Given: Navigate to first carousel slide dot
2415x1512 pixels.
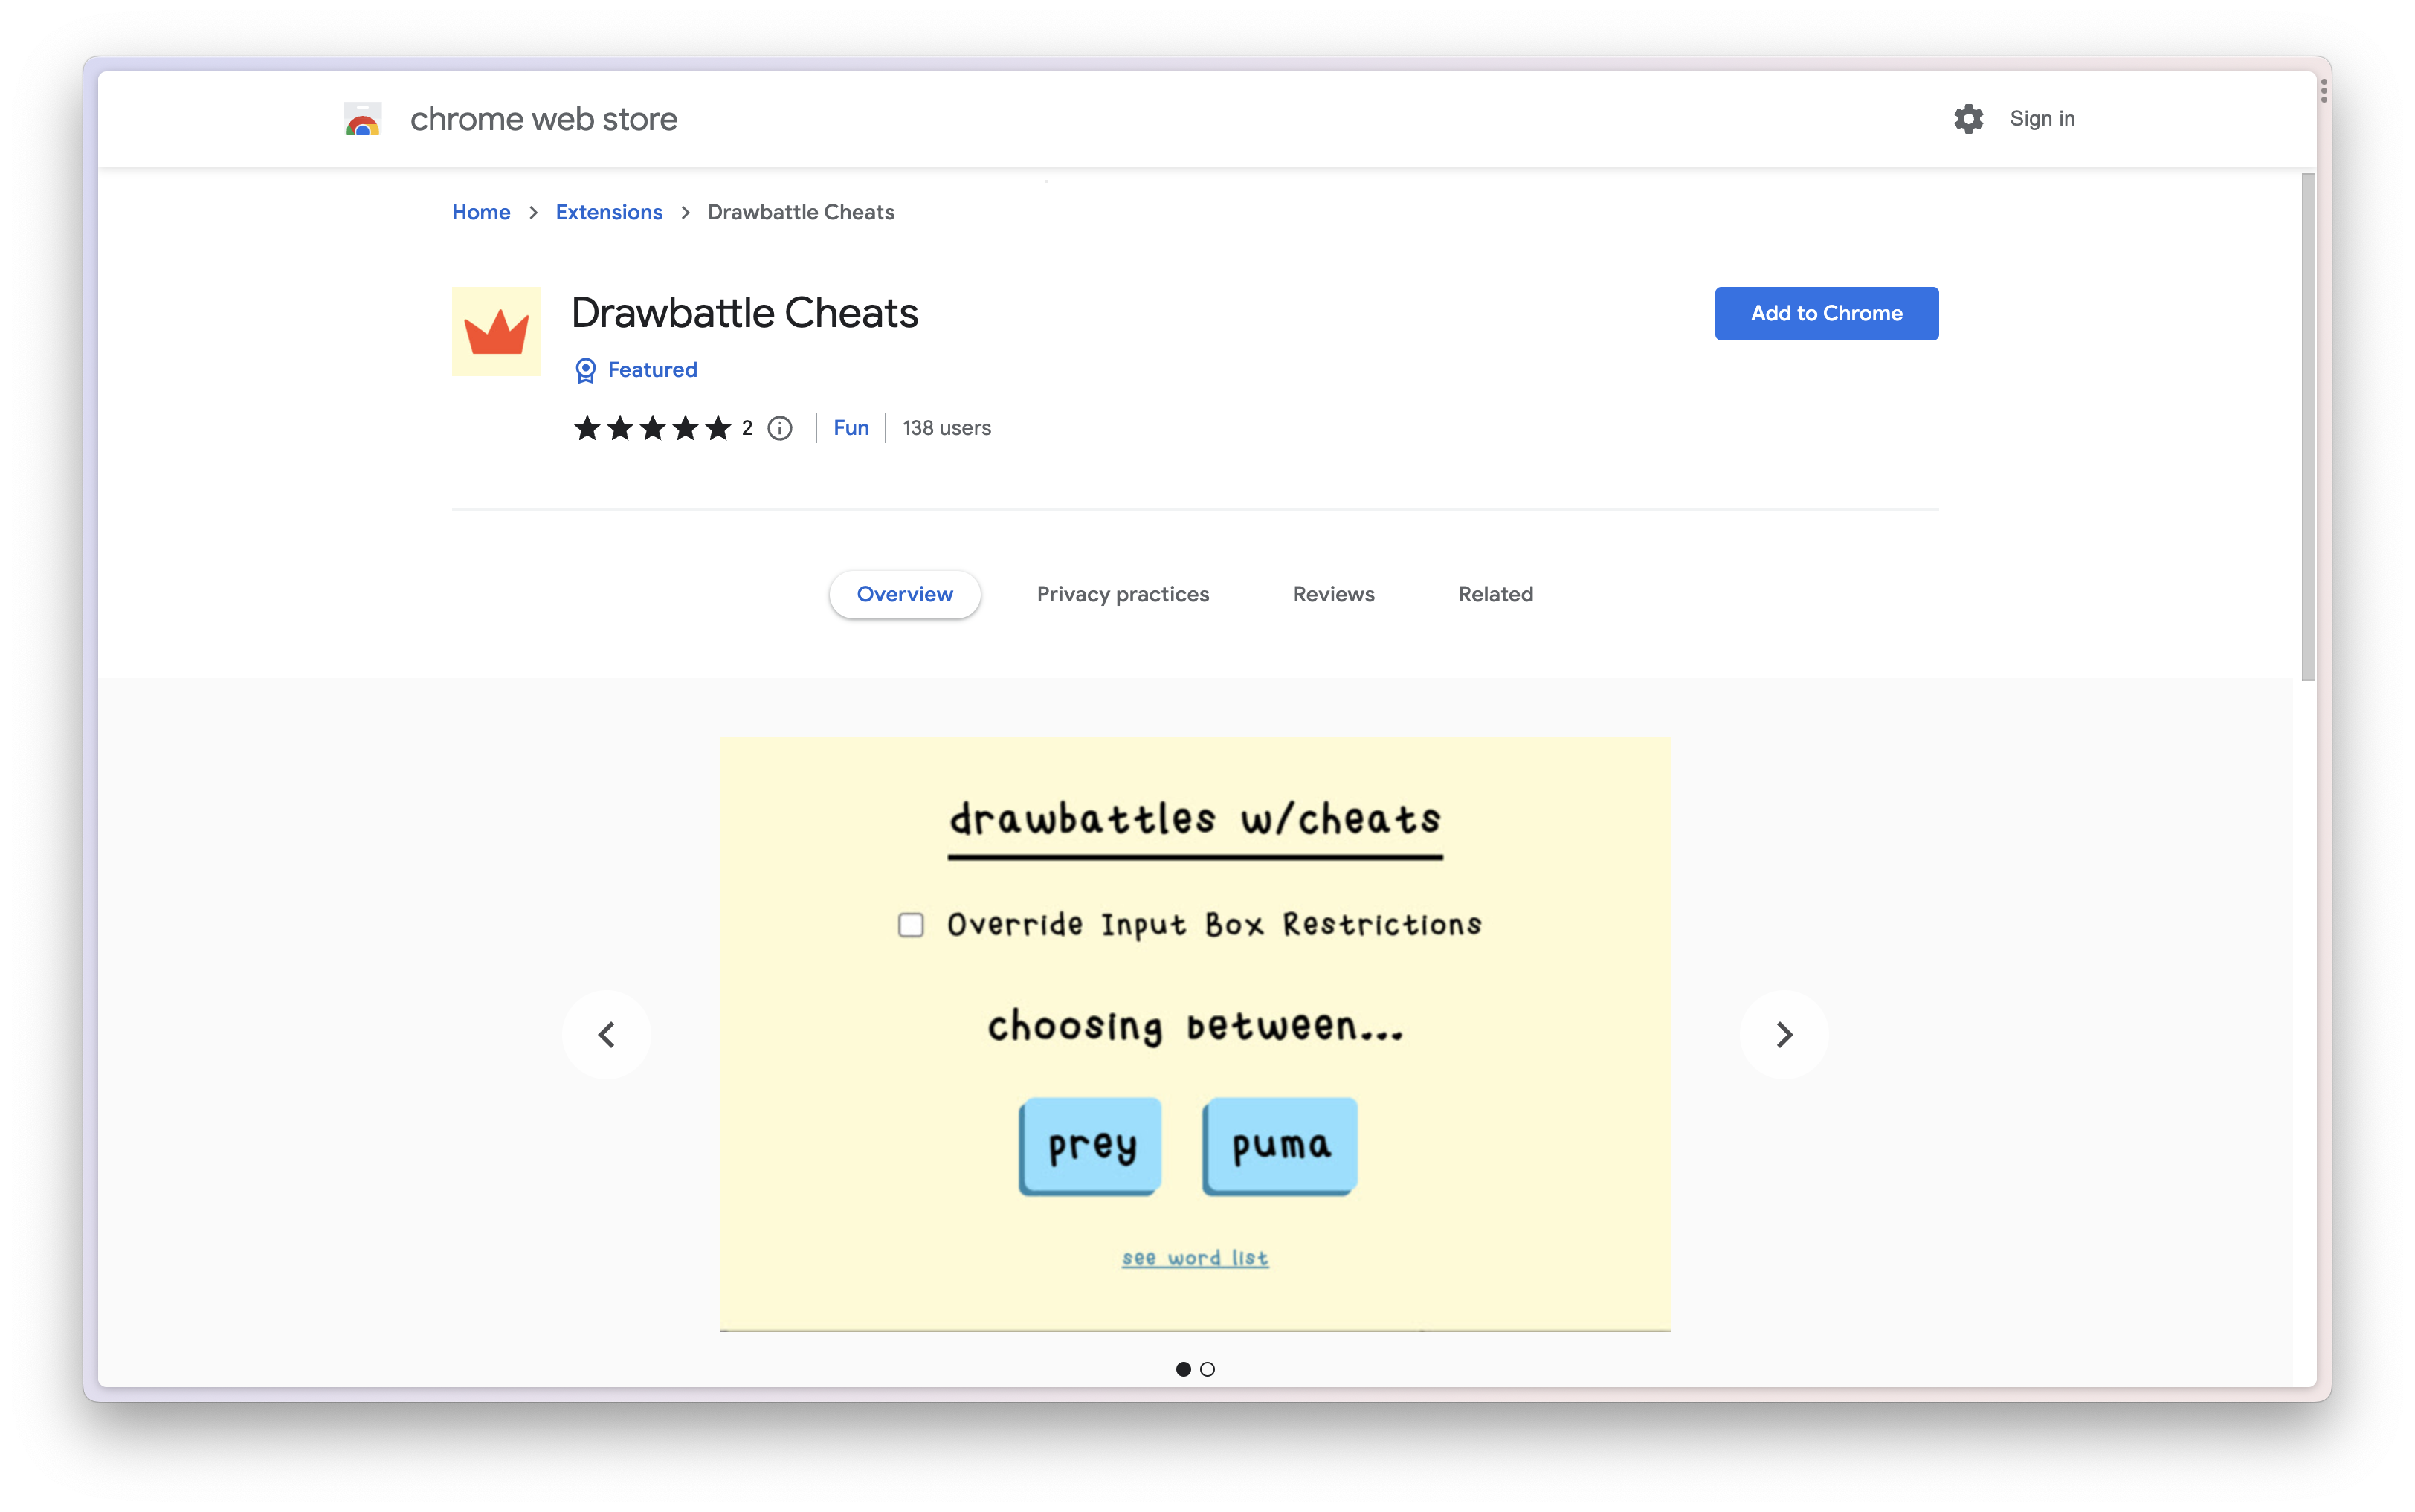Looking at the screenshot, I should [1181, 1368].
